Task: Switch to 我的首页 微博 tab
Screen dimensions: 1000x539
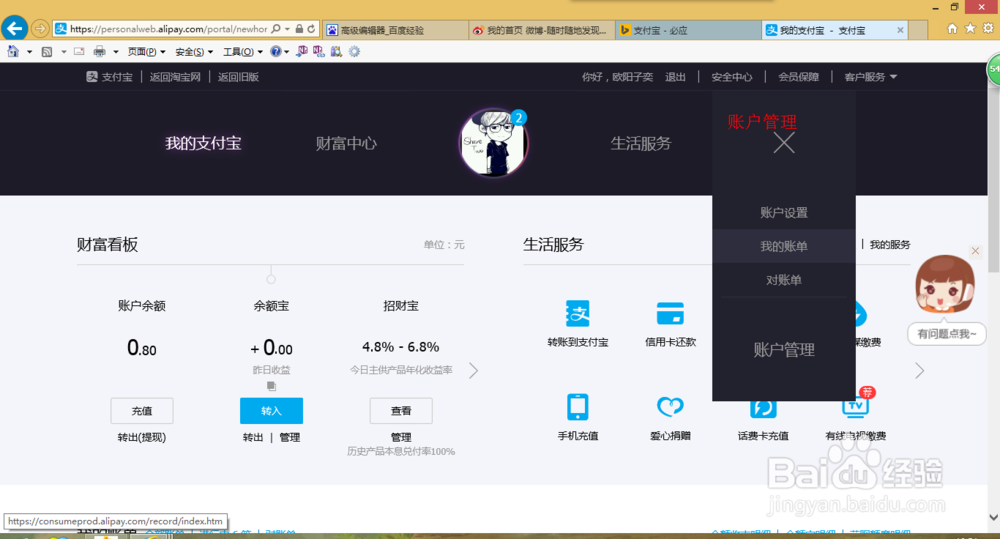Action: click(x=542, y=30)
